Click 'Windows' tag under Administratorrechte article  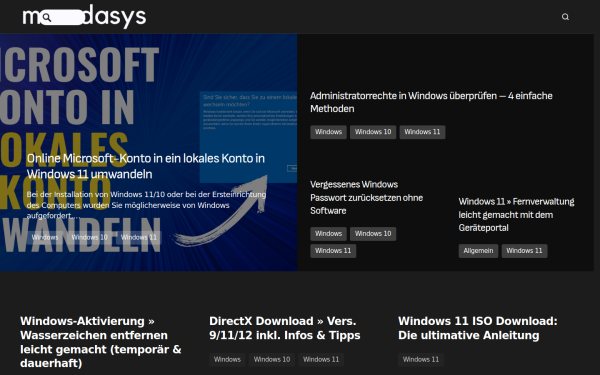328,132
